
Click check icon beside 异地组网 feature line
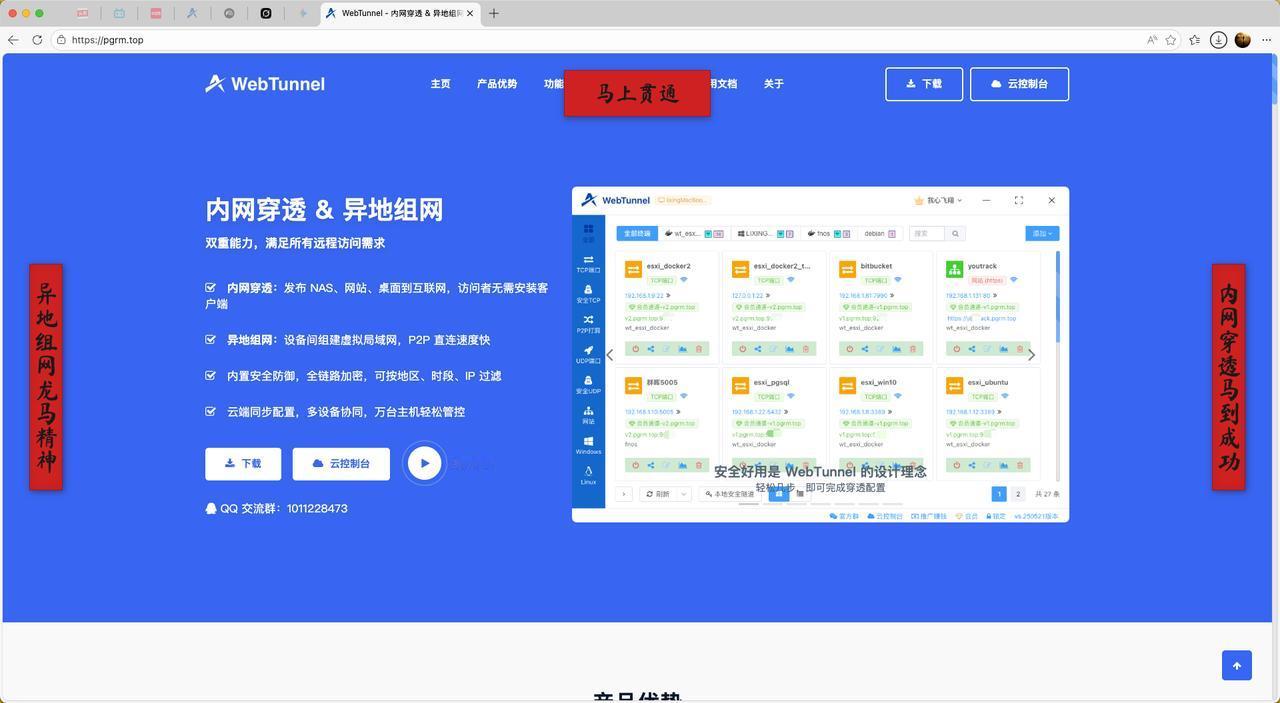tap(211, 340)
